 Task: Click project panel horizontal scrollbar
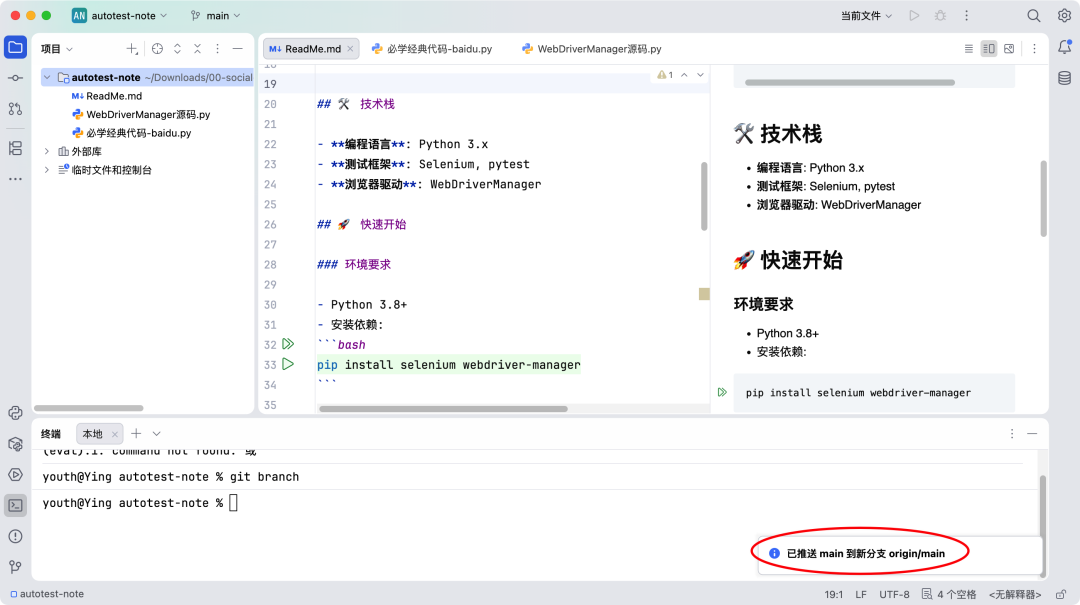coord(88,408)
